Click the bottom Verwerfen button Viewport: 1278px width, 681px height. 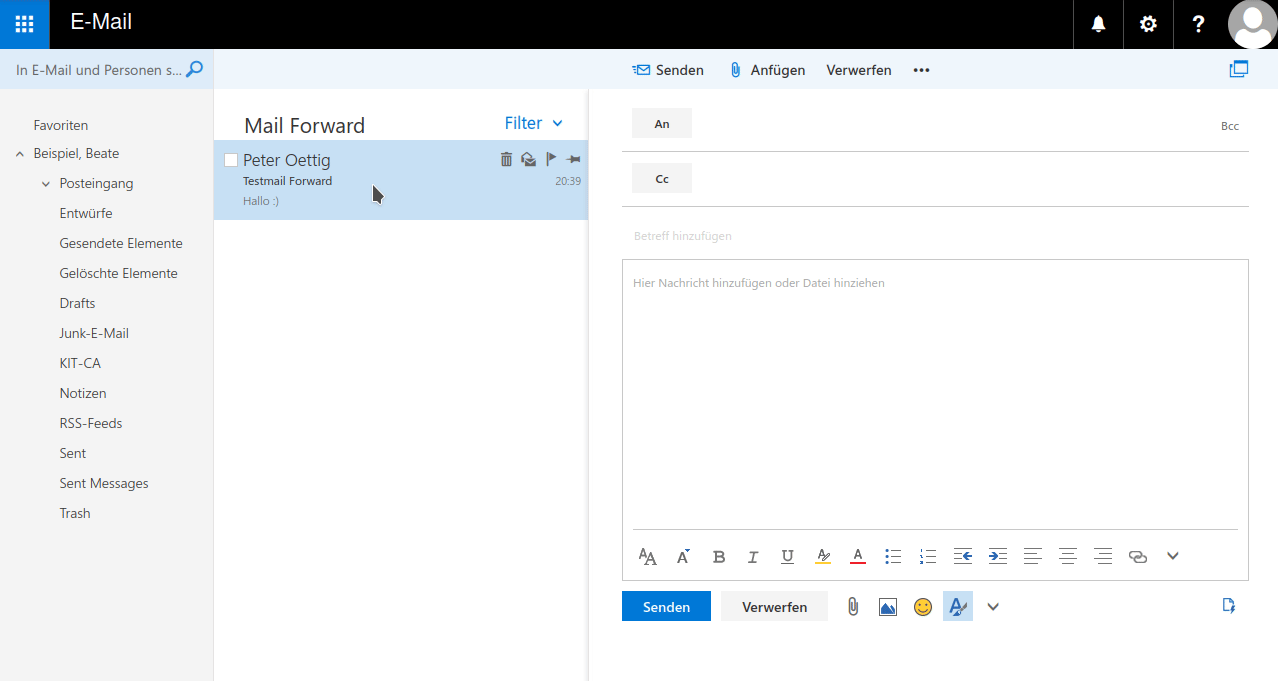[x=774, y=606]
